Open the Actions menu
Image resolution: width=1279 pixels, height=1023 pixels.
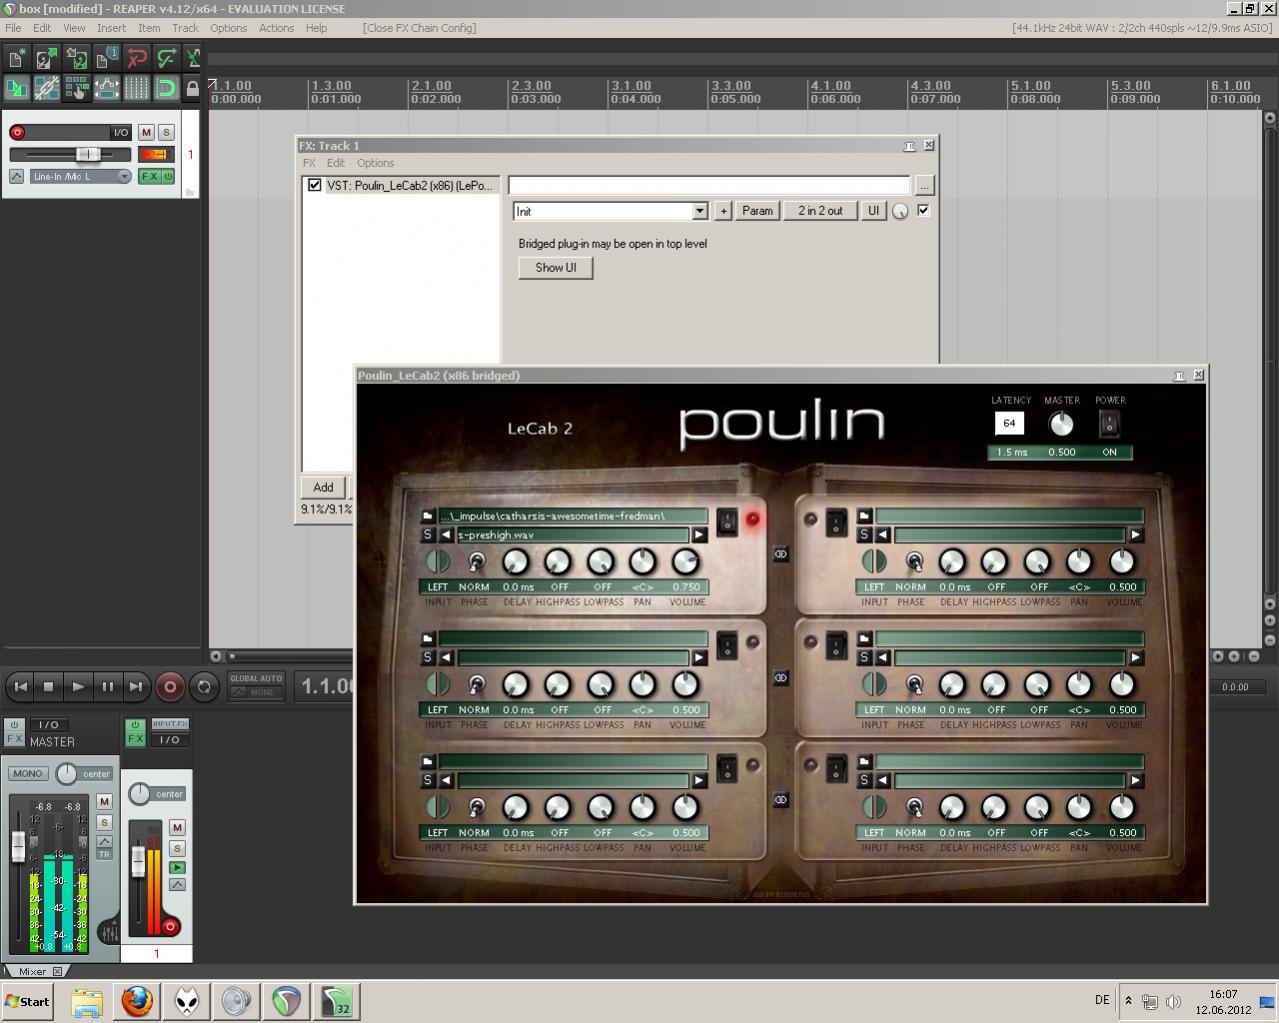276,28
